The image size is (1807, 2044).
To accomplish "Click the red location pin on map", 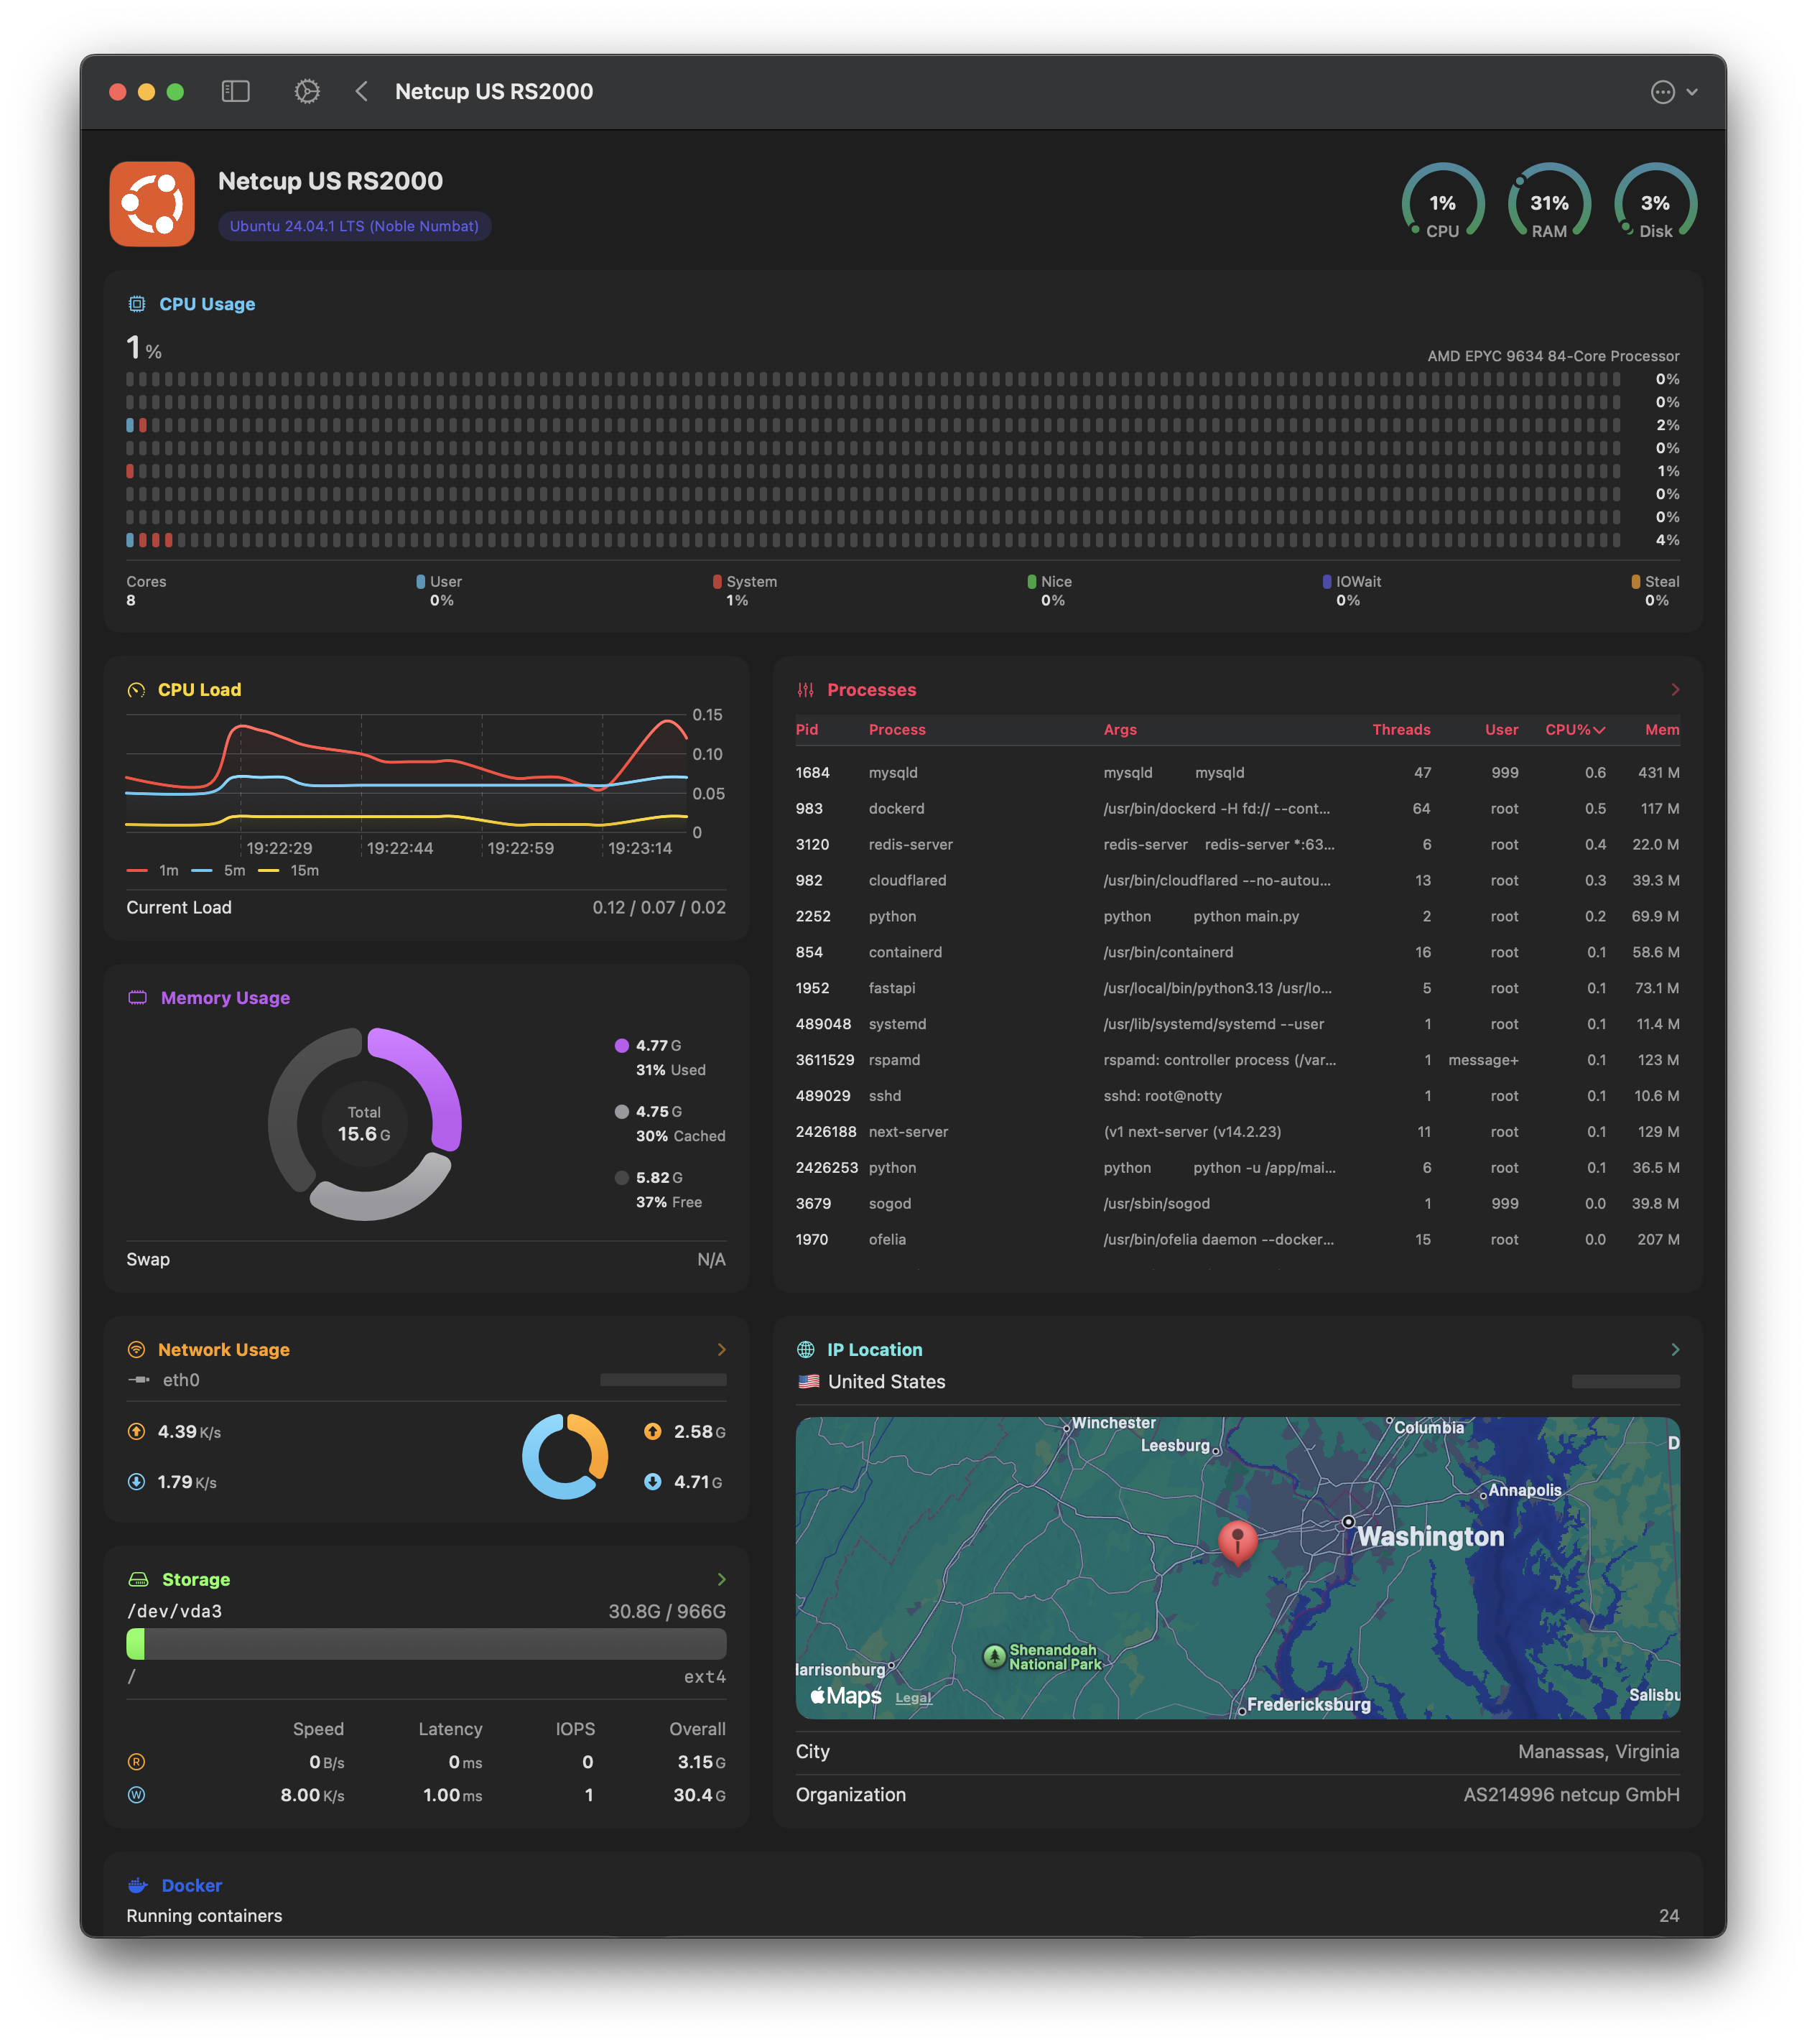I will [1237, 1541].
